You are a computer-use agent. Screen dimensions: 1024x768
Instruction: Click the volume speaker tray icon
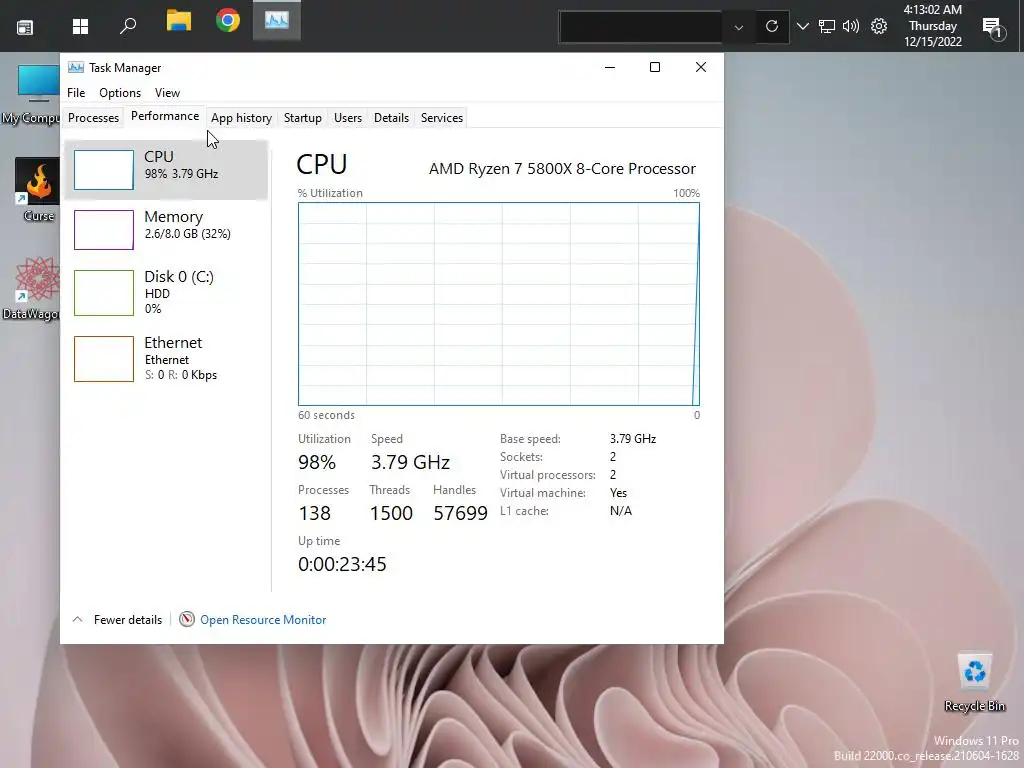[850, 26]
